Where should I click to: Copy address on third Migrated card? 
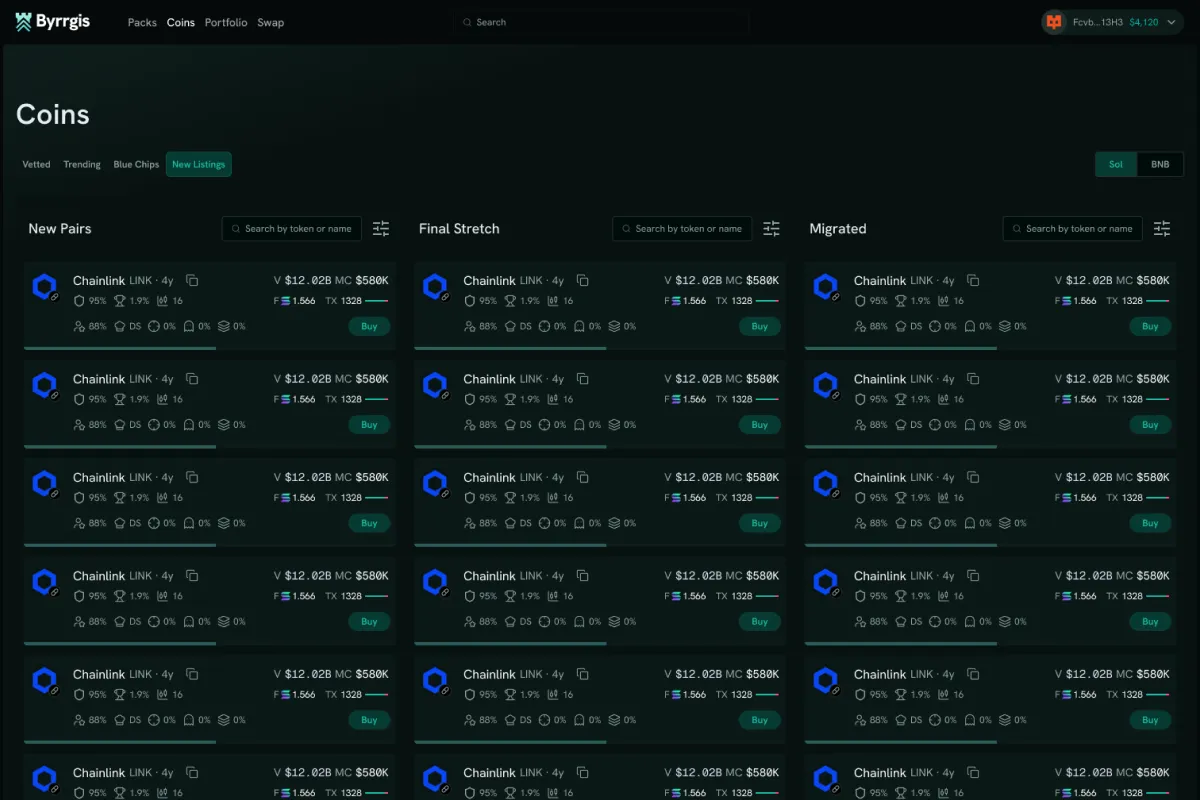point(973,478)
